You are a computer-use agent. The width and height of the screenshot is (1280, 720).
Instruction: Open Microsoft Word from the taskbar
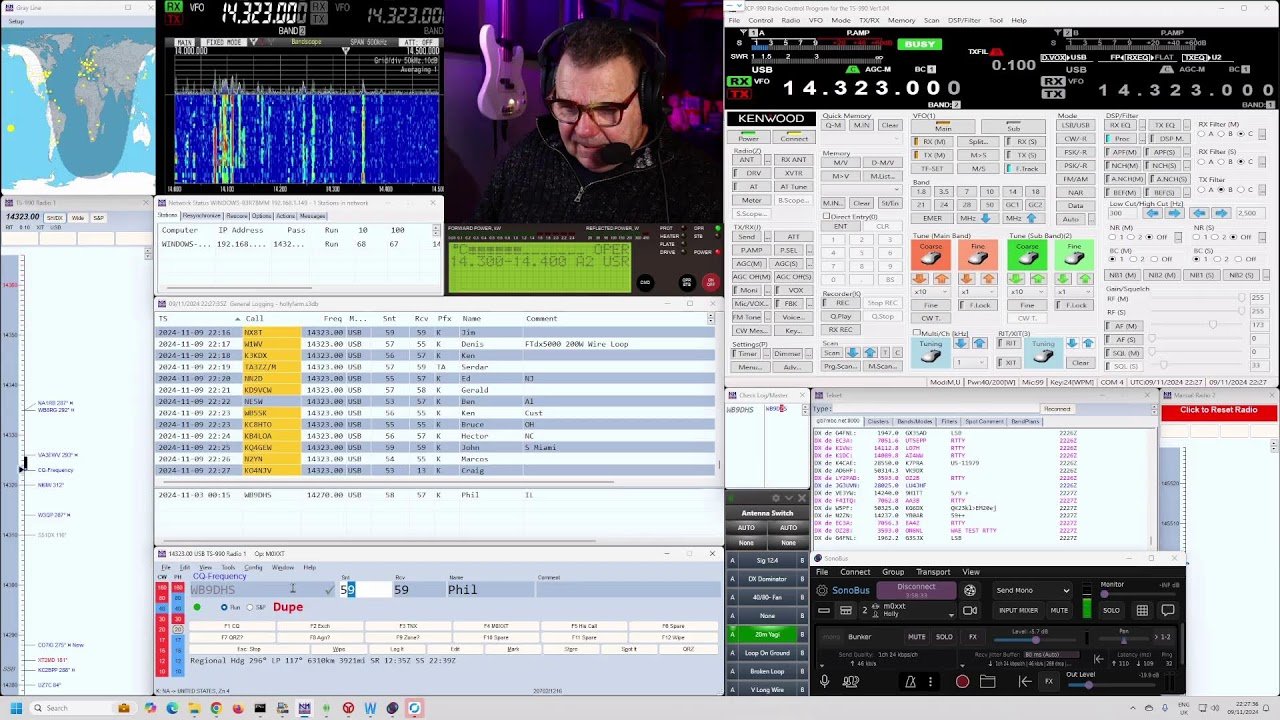point(370,708)
